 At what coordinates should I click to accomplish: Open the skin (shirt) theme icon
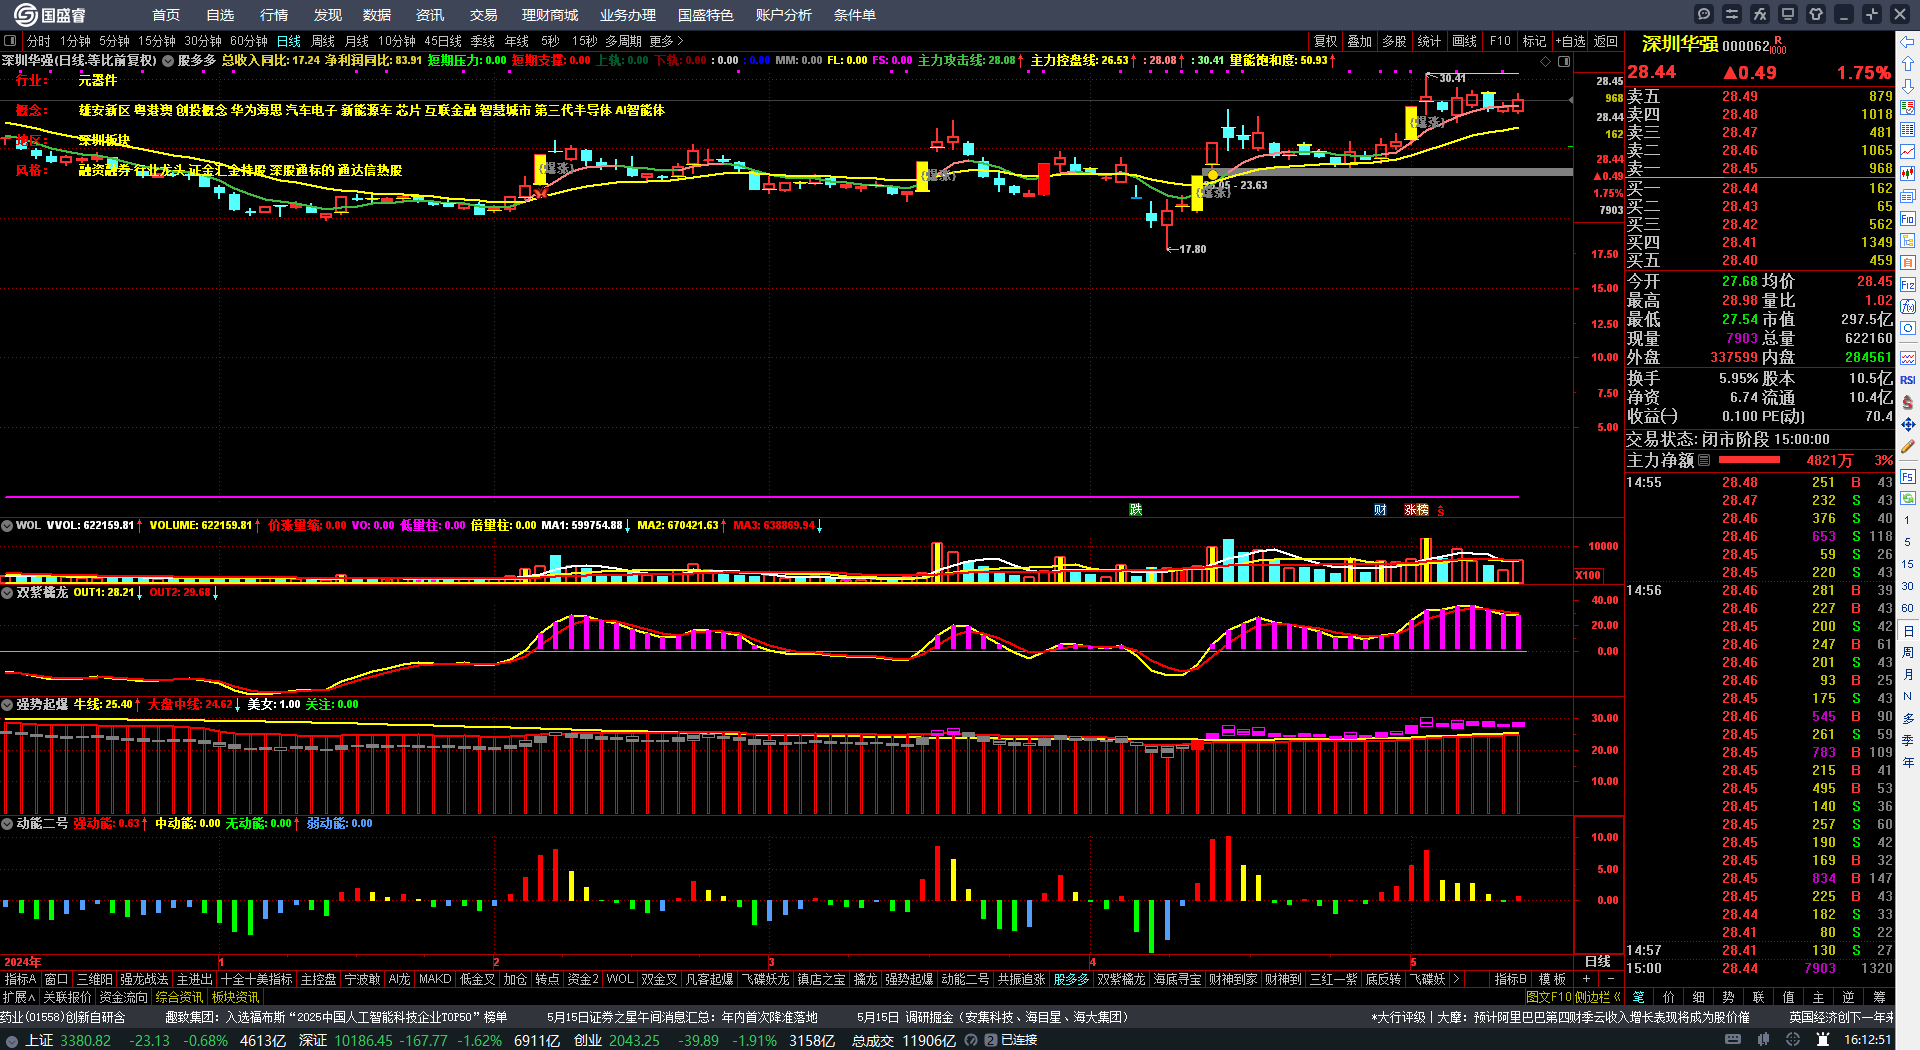[x=1816, y=14]
